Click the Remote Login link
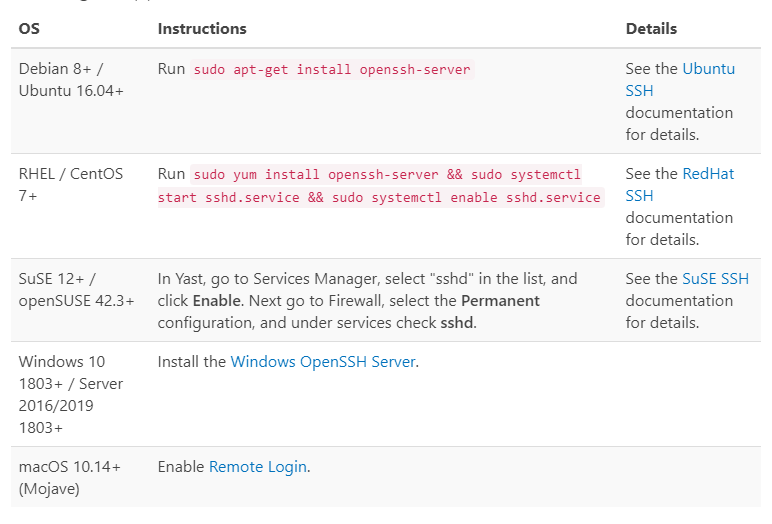The image size is (772, 524). (x=258, y=467)
